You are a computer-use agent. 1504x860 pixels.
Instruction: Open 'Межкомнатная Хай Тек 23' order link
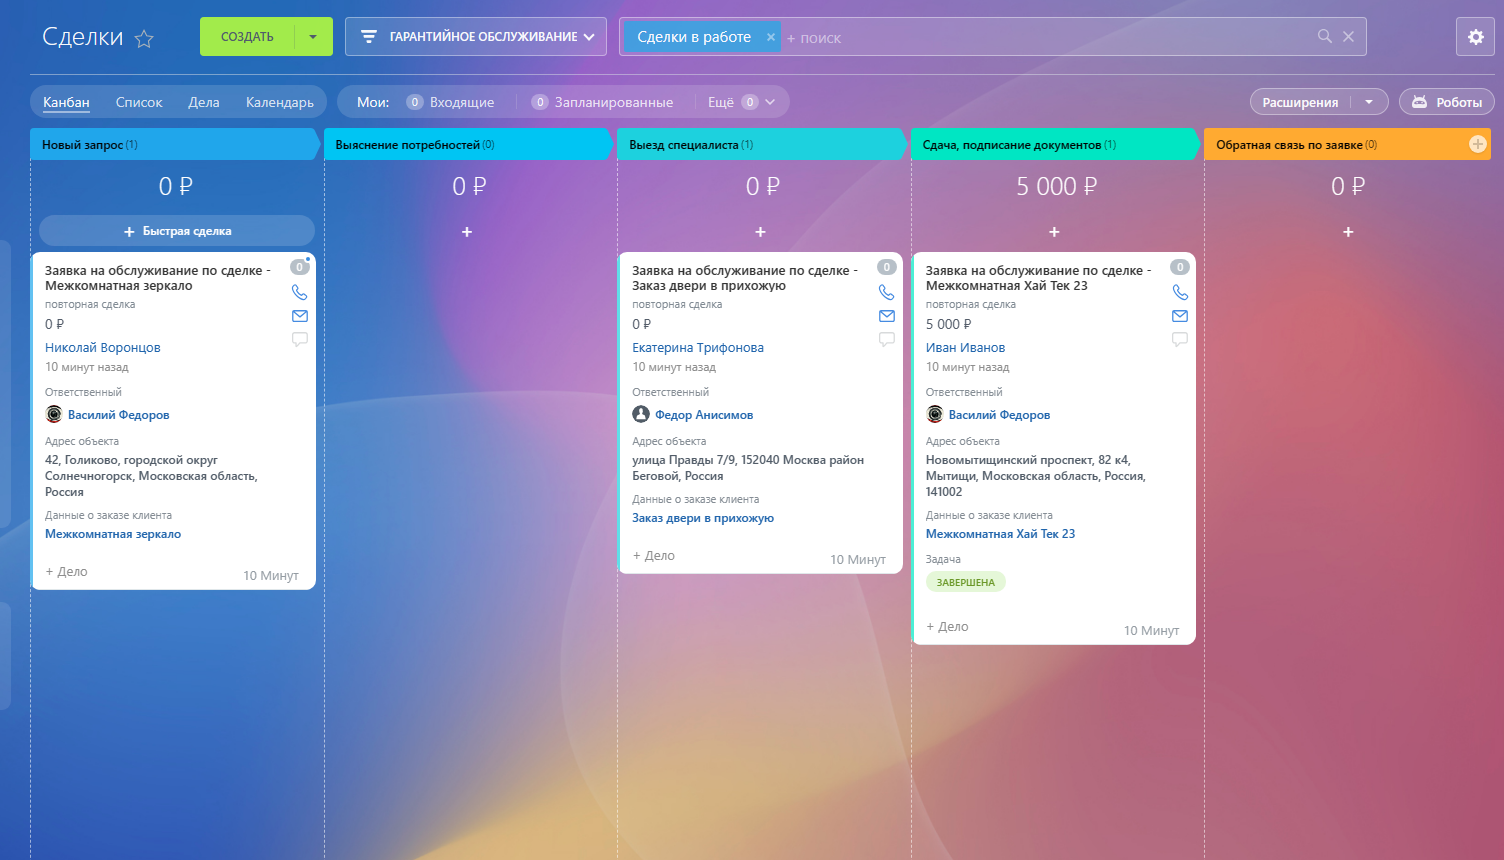(x=1001, y=534)
